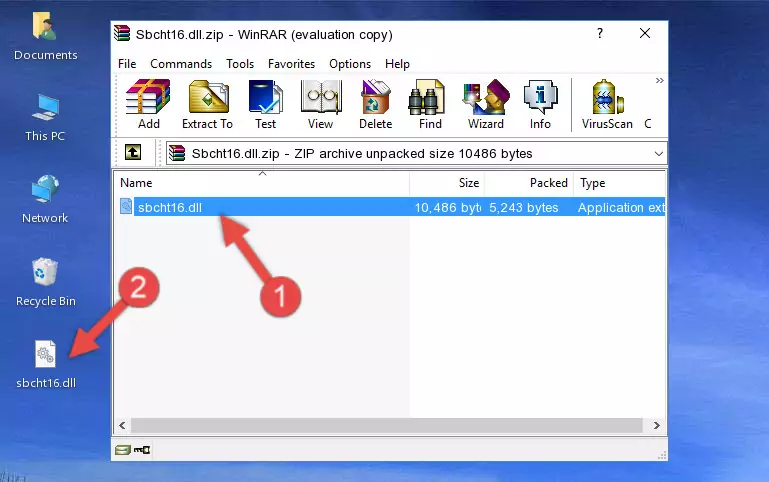This screenshot has width=769, height=482.
Task: Select the Network desktop icon
Action: [45, 200]
